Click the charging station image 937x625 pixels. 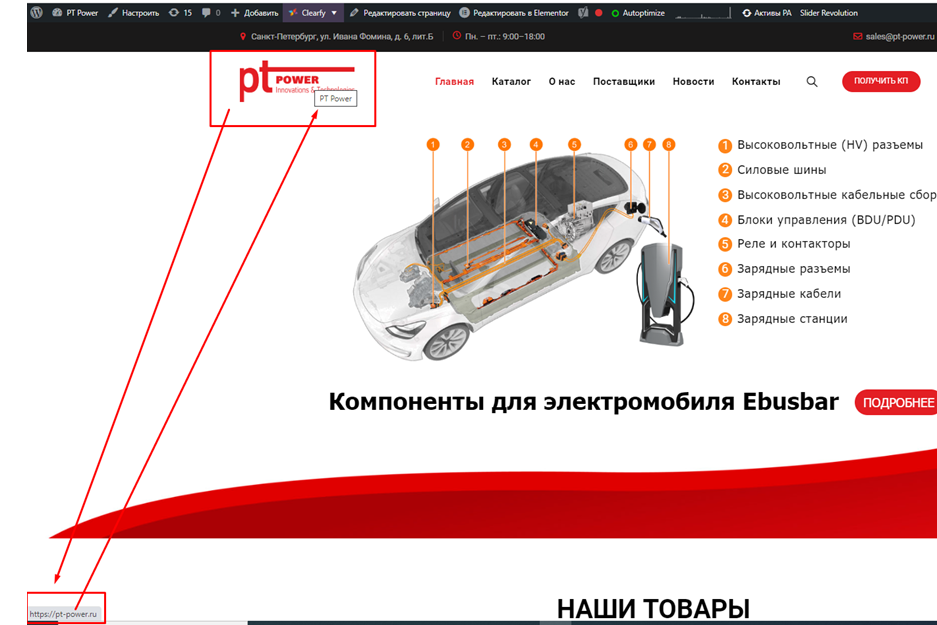coord(663,294)
